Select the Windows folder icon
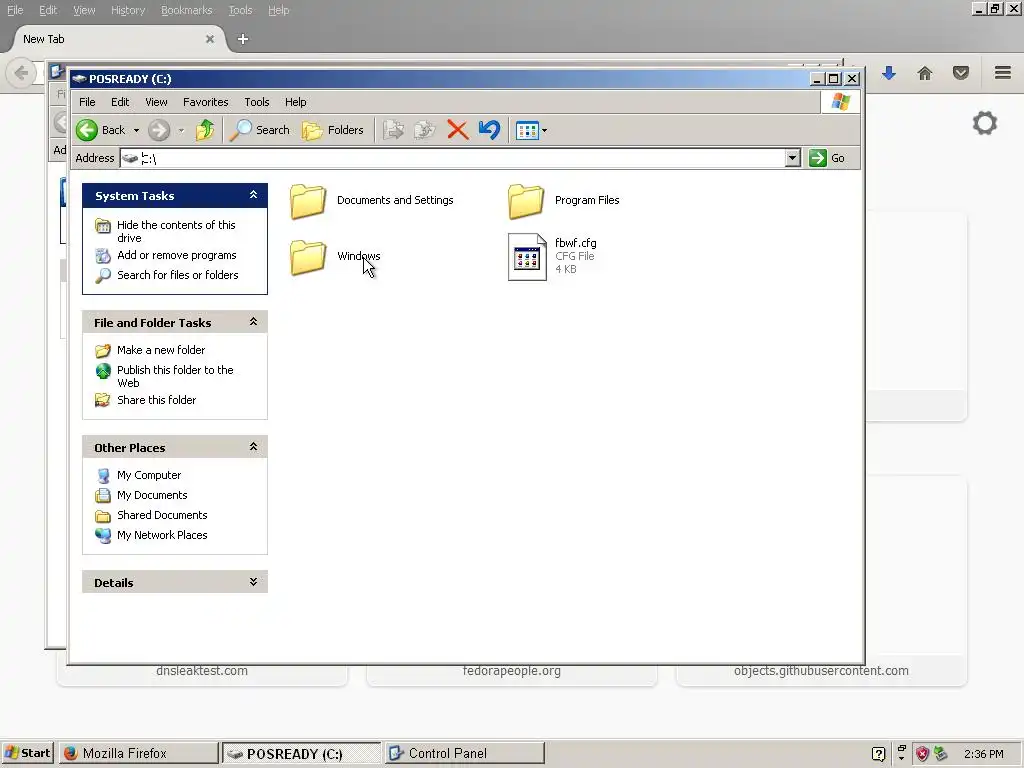Image resolution: width=1024 pixels, height=768 pixels. pyautogui.click(x=308, y=257)
